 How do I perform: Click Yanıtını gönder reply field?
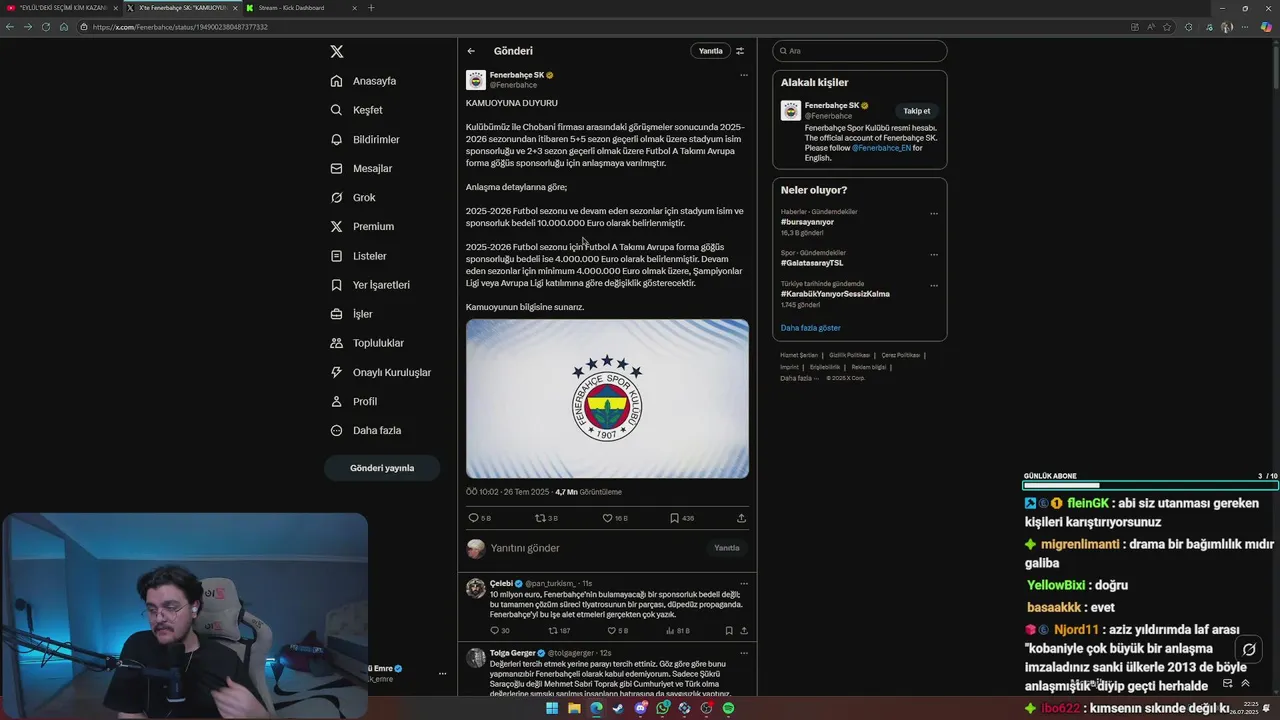pos(595,548)
